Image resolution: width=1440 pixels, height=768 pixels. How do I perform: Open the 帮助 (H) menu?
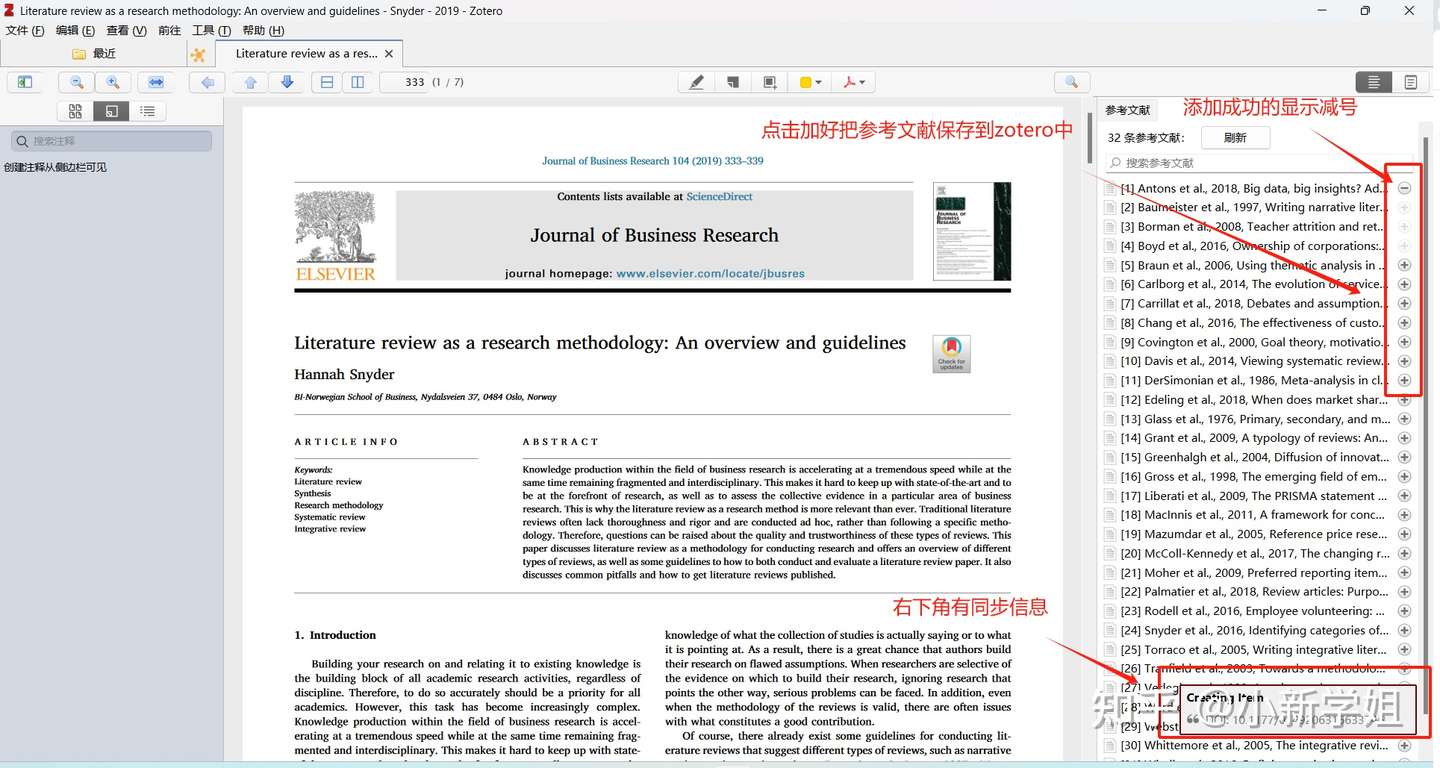click(x=263, y=31)
